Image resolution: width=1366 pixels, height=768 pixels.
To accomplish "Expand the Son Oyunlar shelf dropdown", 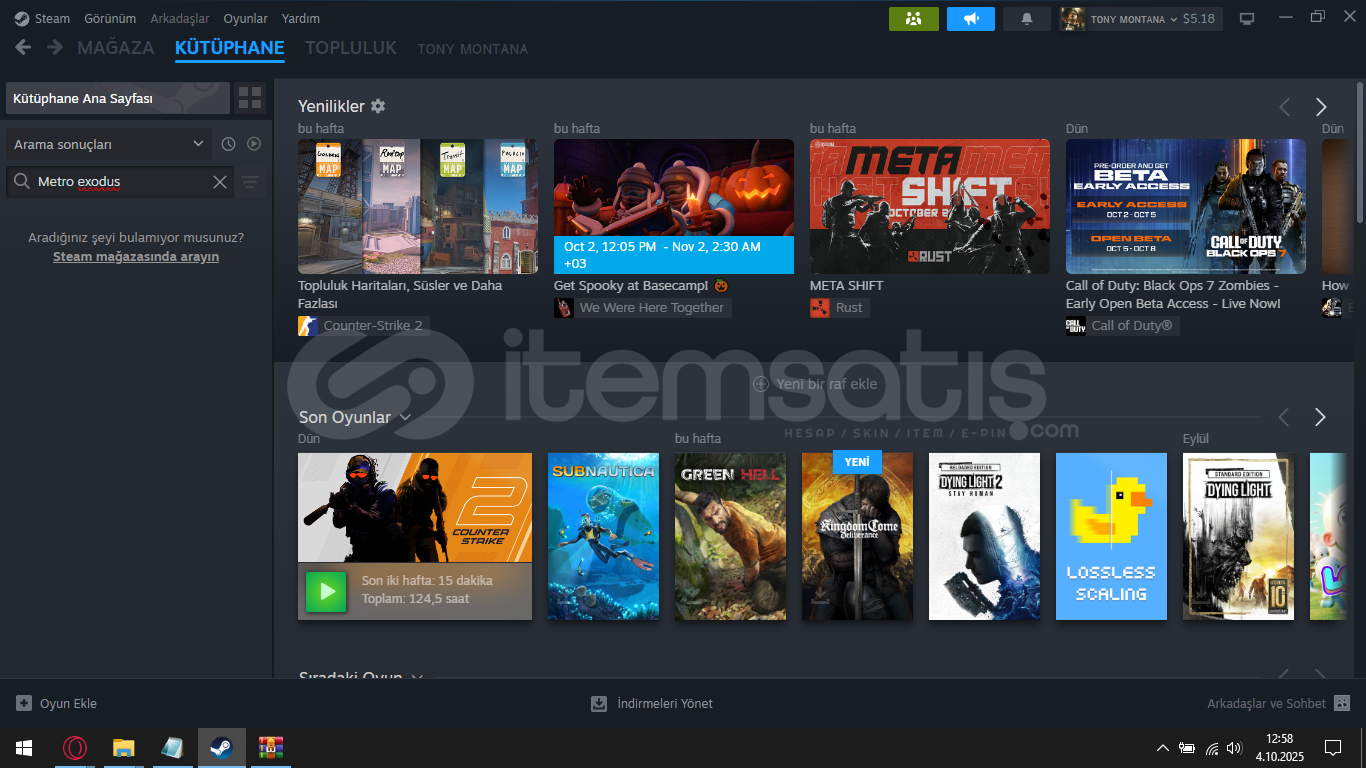I will (405, 417).
